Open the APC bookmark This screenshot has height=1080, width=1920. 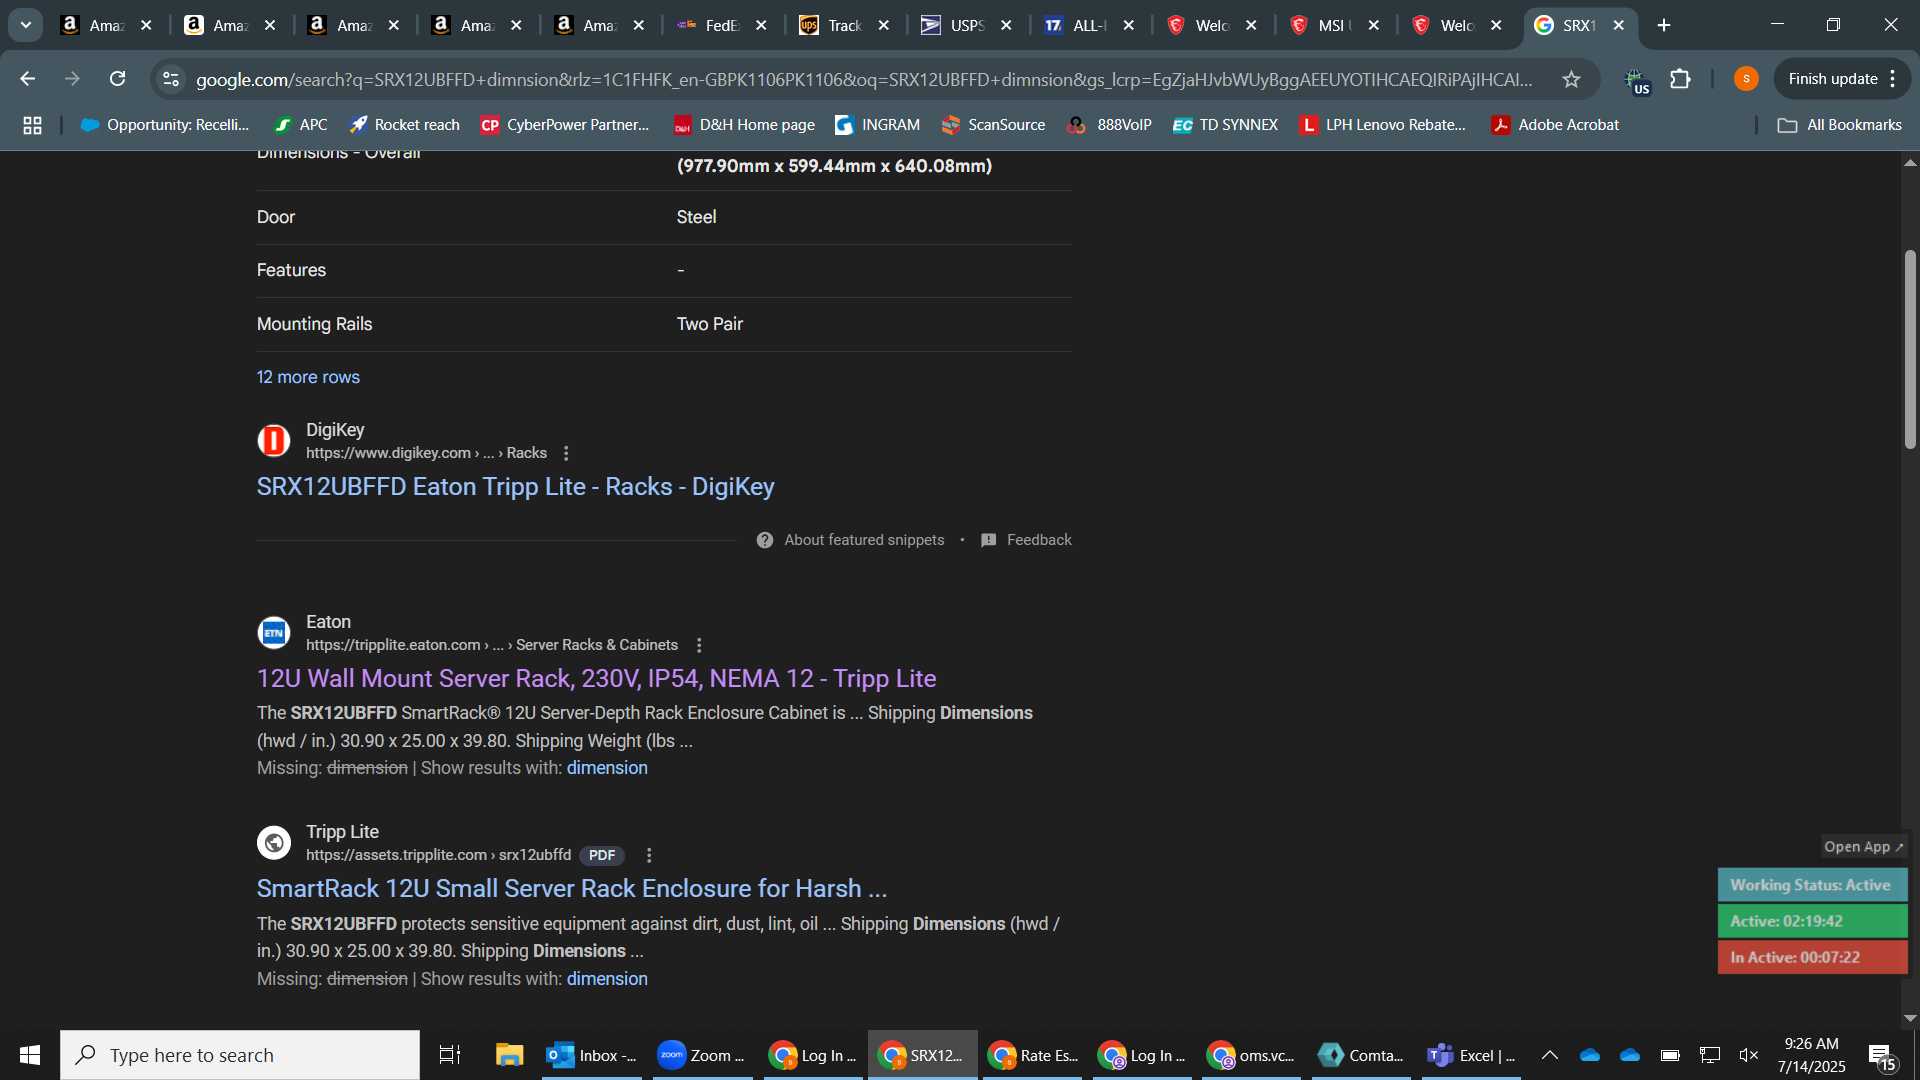point(301,125)
